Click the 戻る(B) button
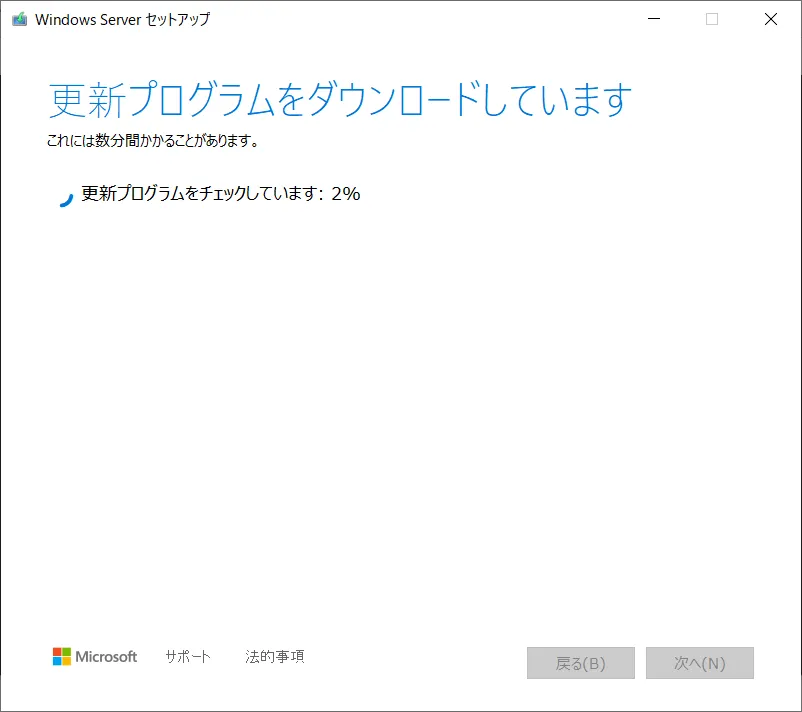 tap(581, 663)
